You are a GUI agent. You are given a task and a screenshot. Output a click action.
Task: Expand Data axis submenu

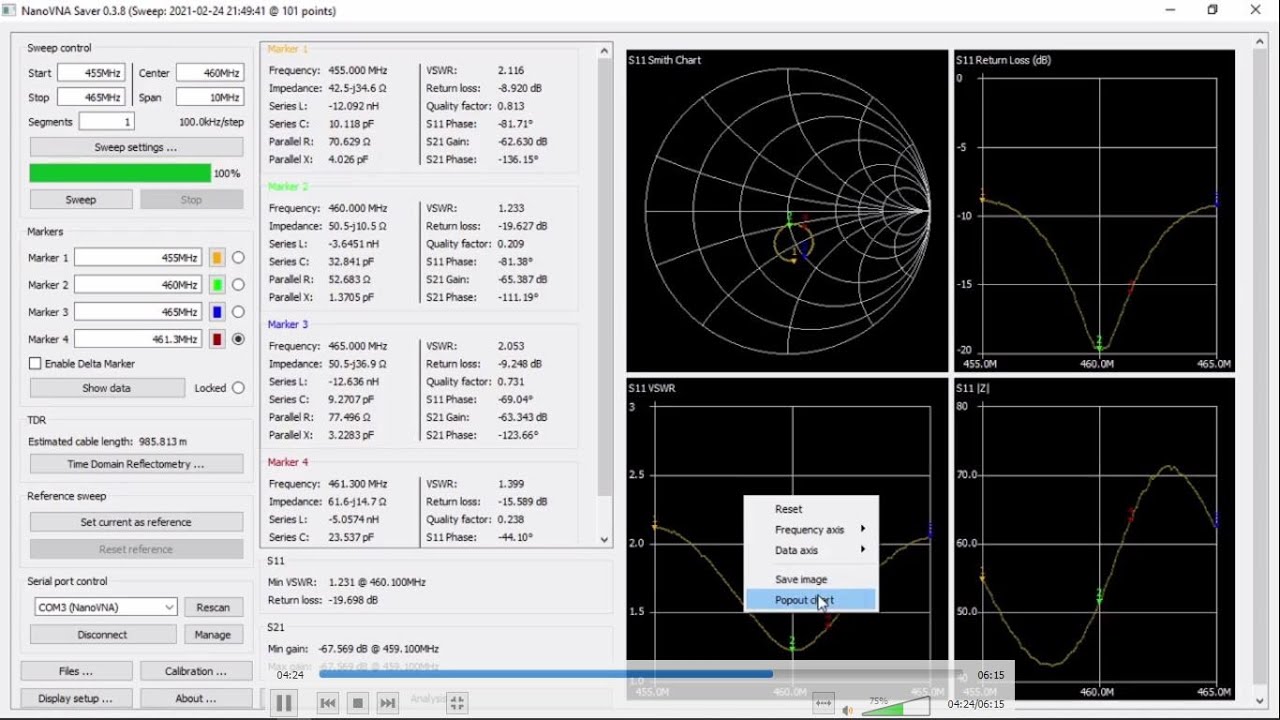coord(811,551)
